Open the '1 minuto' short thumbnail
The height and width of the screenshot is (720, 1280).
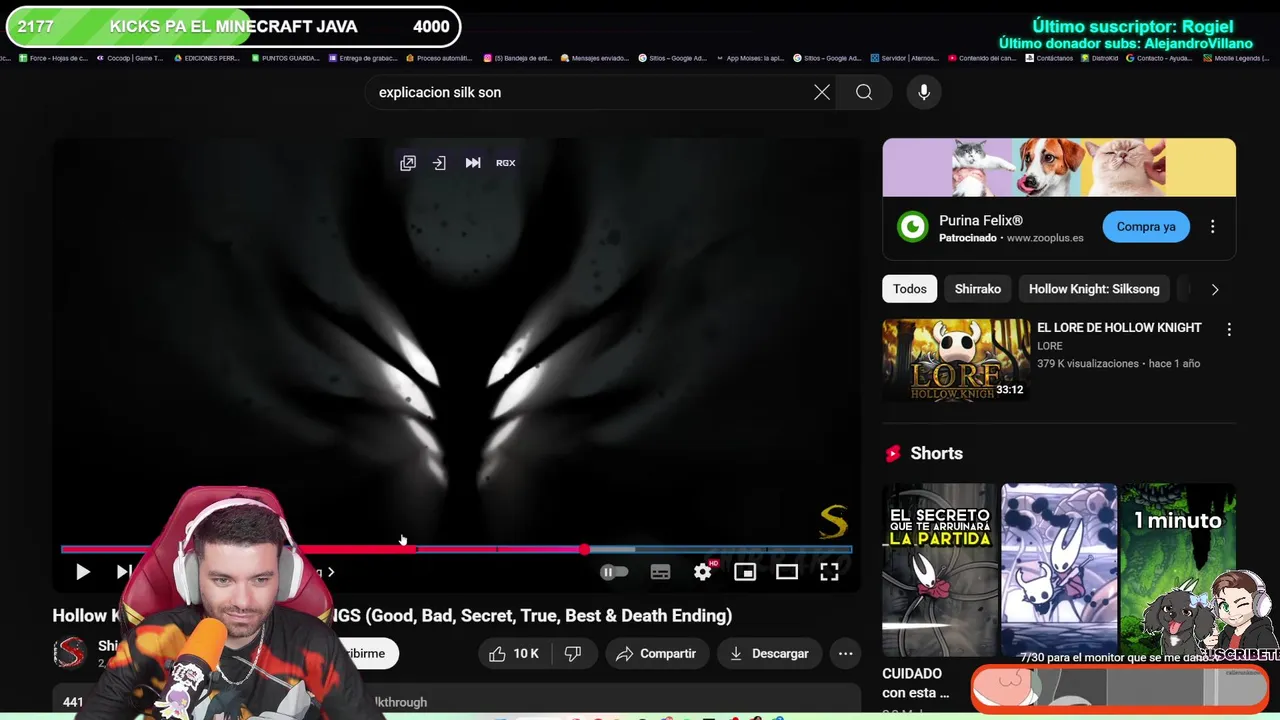(x=1178, y=570)
